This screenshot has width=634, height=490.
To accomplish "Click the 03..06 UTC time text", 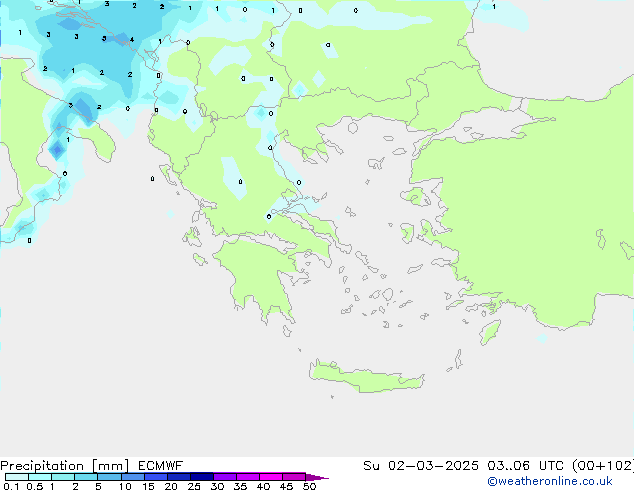I will coord(526,466).
